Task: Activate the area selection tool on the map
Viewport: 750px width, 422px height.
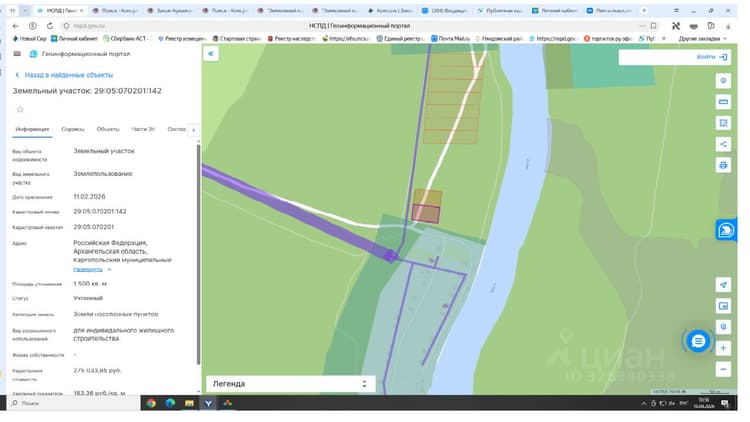Action: 723,123
